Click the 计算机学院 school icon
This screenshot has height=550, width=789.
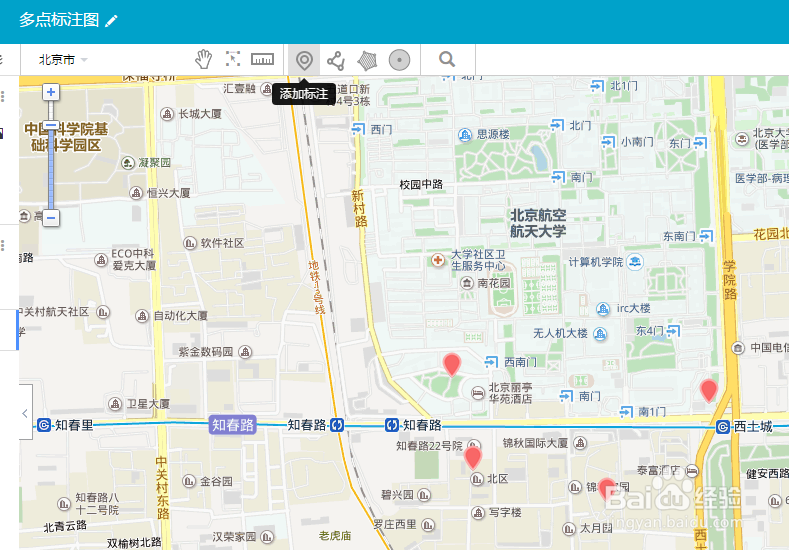click(636, 262)
